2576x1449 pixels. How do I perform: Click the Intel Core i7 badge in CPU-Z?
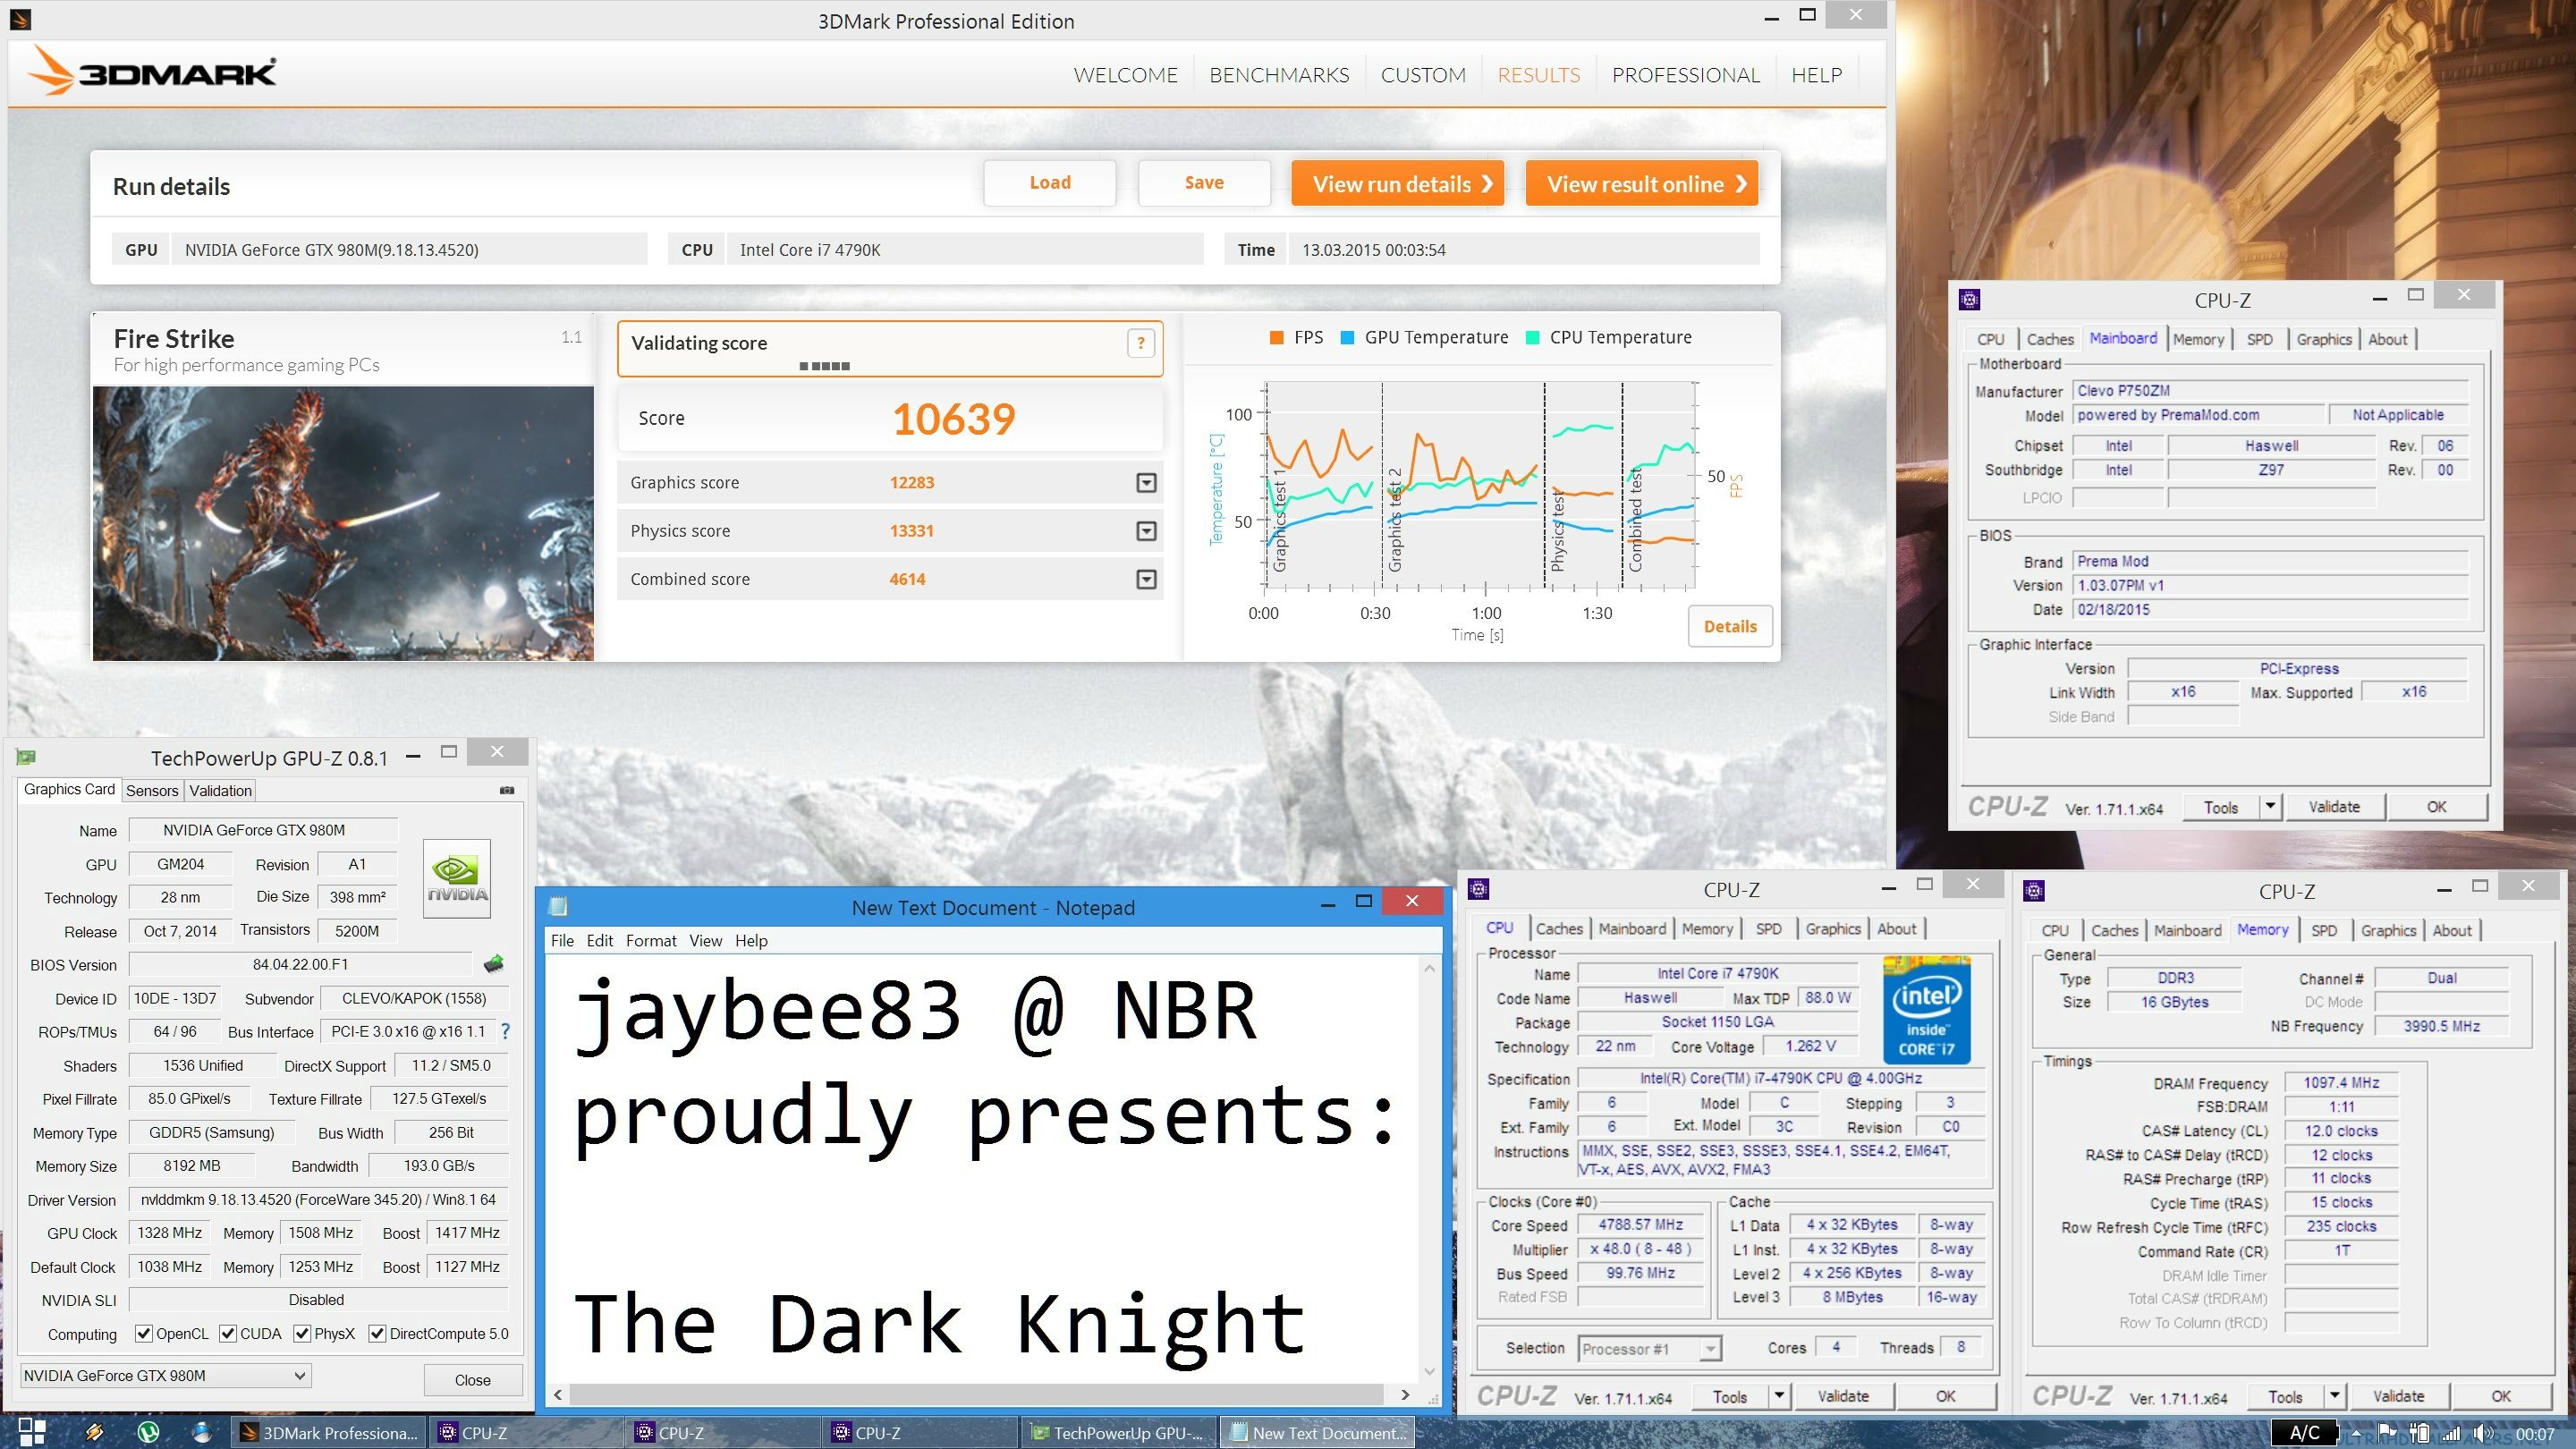tap(1926, 1010)
